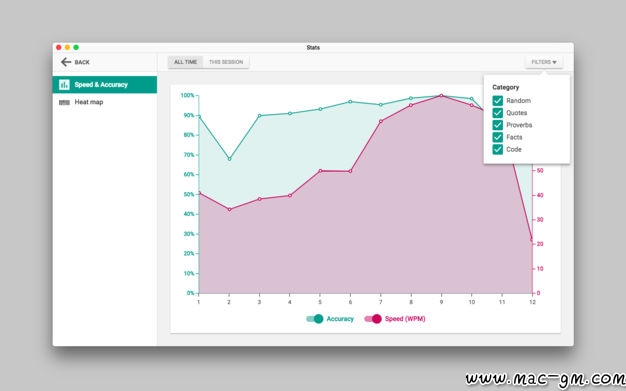
Task: Click the green fullscreen window button
Action: [76, 48]
